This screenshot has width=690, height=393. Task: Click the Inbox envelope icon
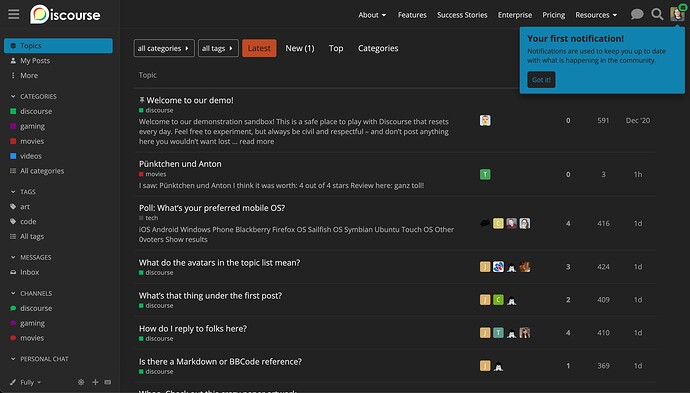(x=13, y=272)
